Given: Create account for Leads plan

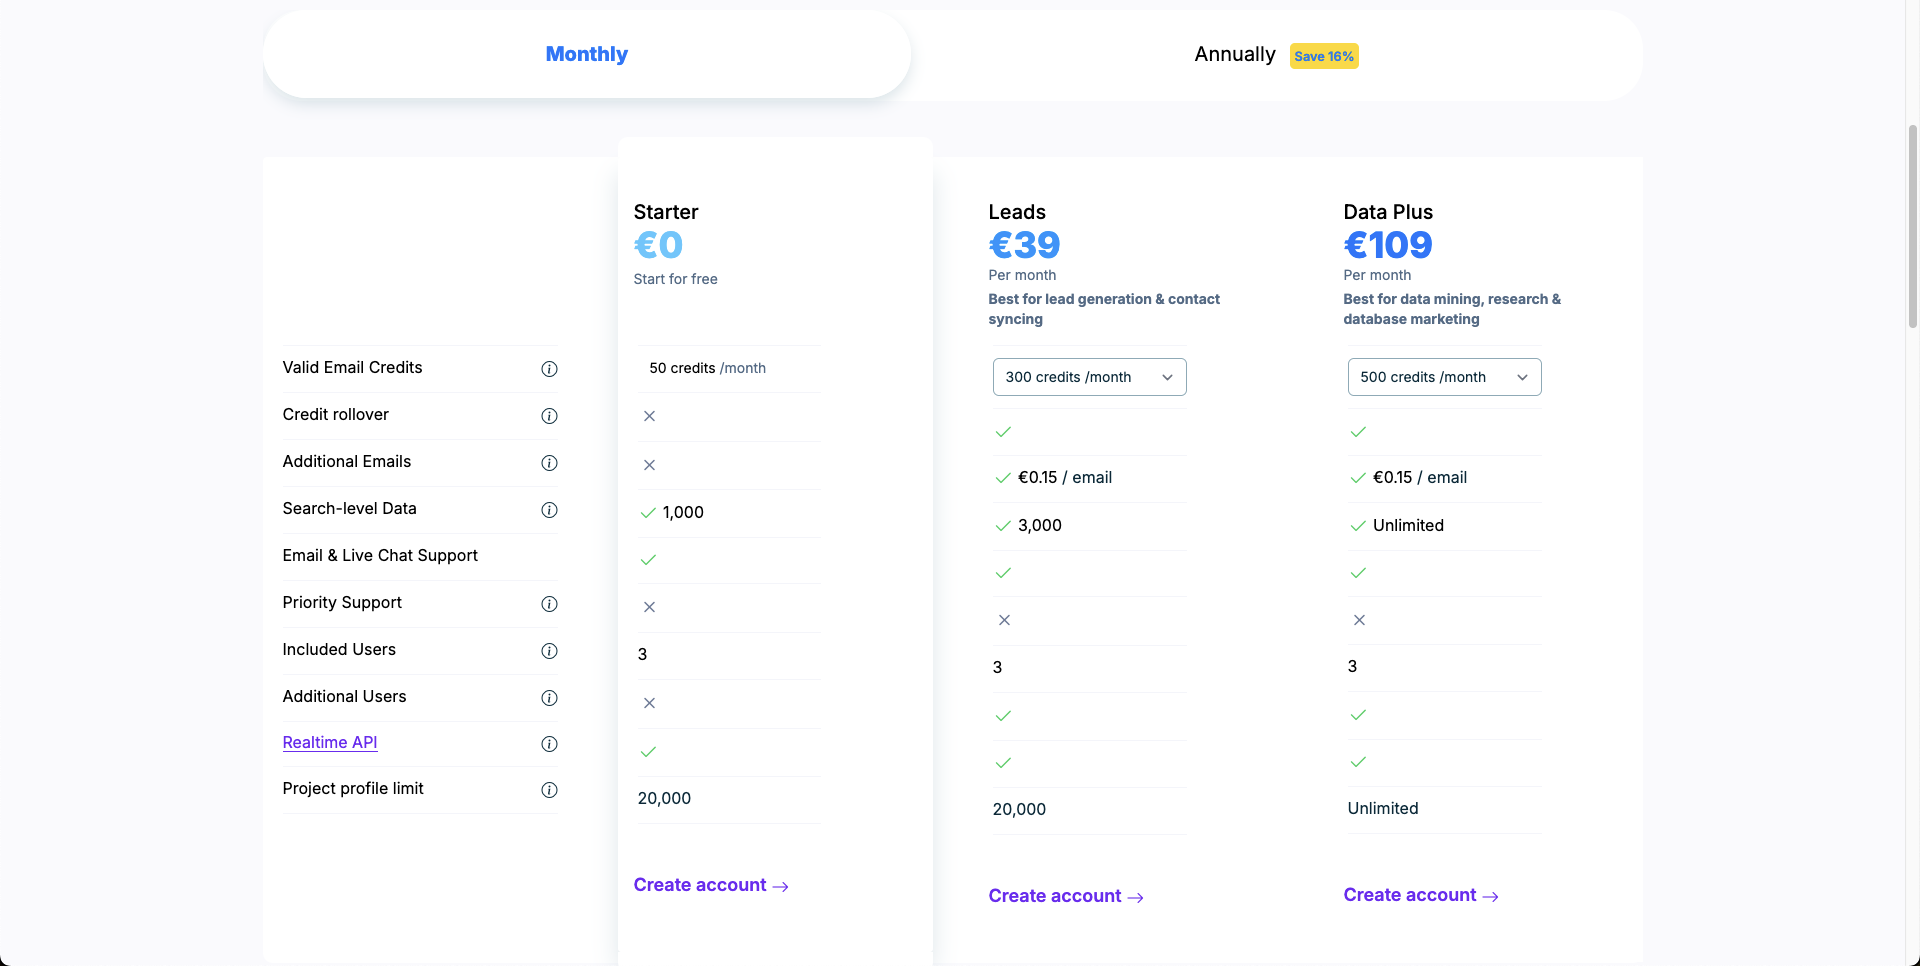Looking at the screenshot, I should [1066, 896].
